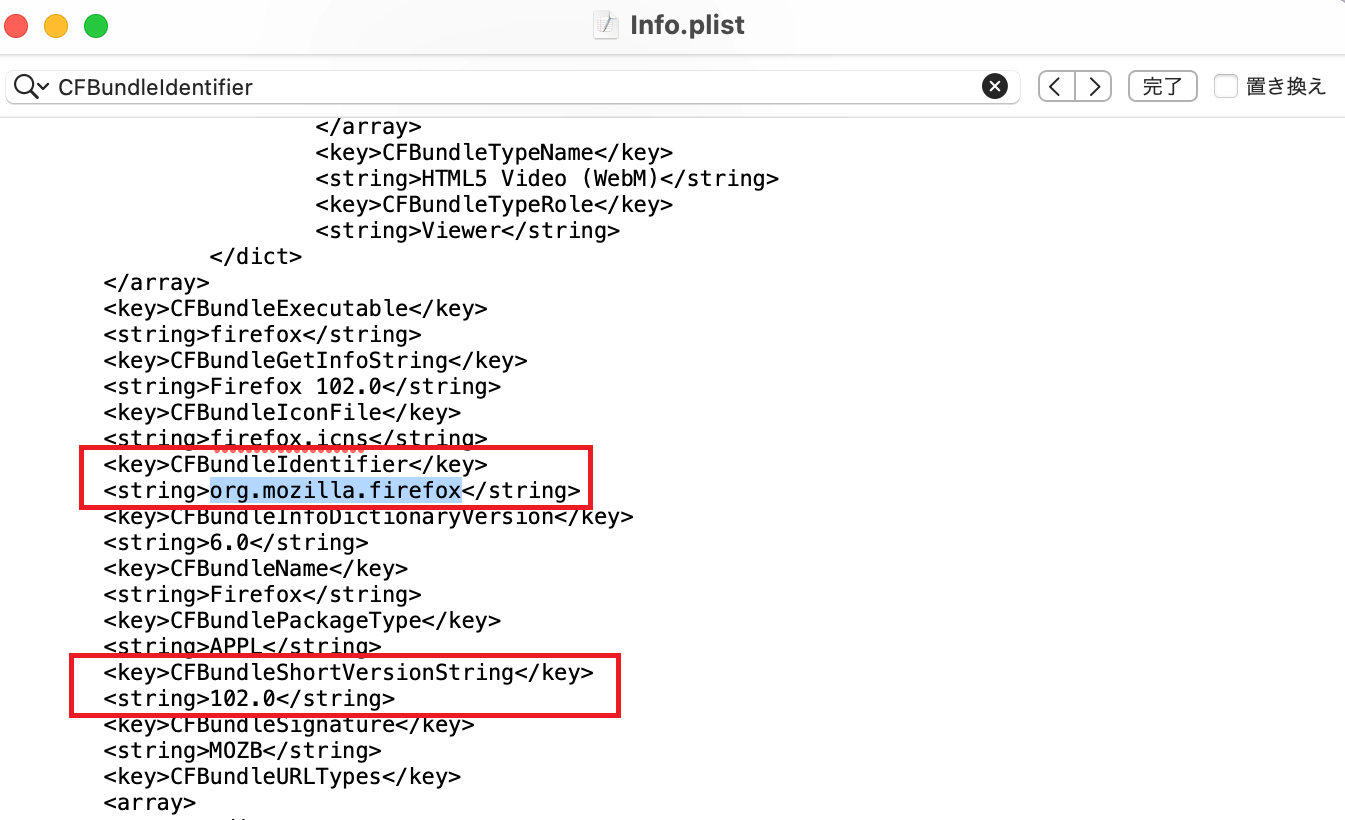Click the Viewer string line
This screenshot has width=1345, height=820.
click(468, 231)
